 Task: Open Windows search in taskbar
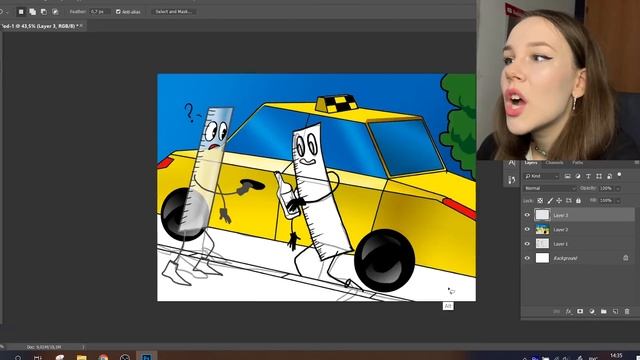tap(18, 357)
